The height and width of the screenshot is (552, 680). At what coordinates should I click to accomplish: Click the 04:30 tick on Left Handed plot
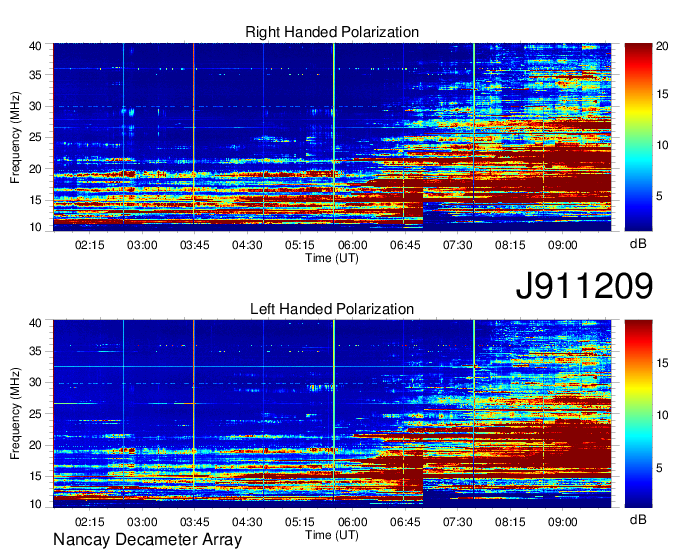(247, 522)
